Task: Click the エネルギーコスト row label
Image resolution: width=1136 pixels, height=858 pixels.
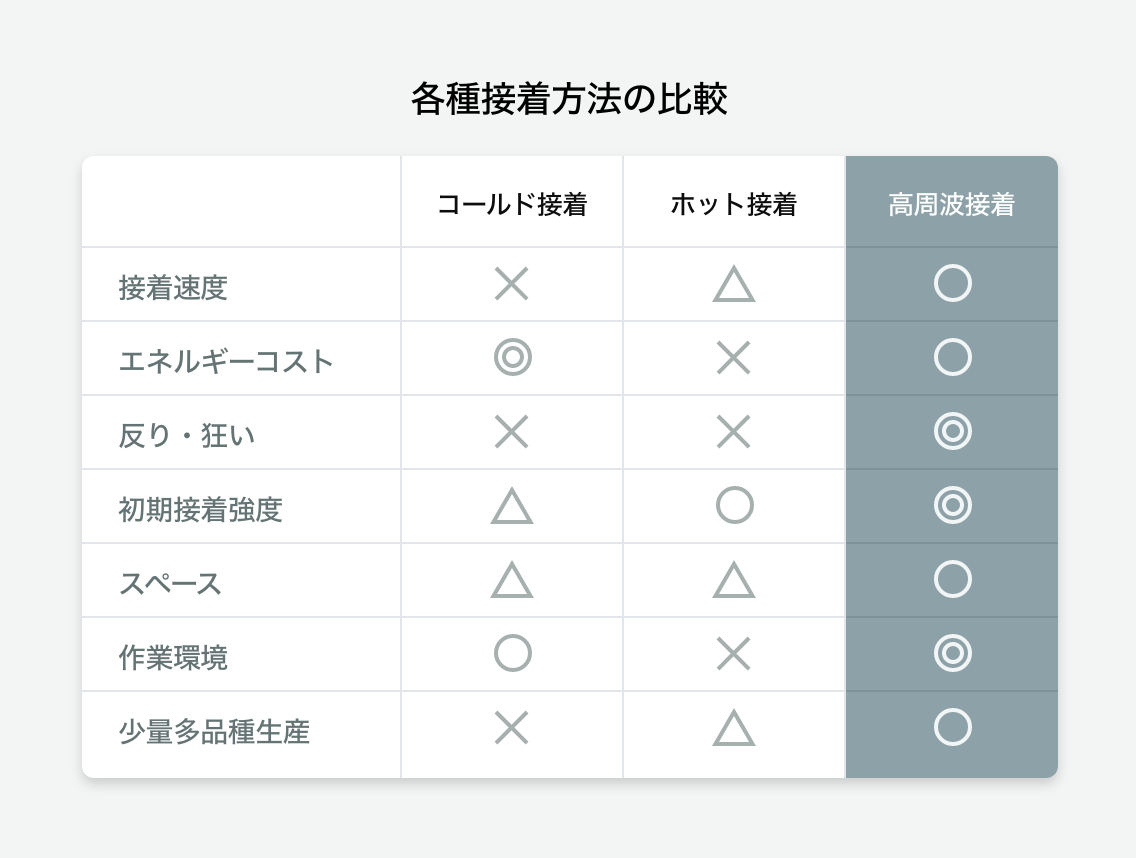Action: (226, 361)
